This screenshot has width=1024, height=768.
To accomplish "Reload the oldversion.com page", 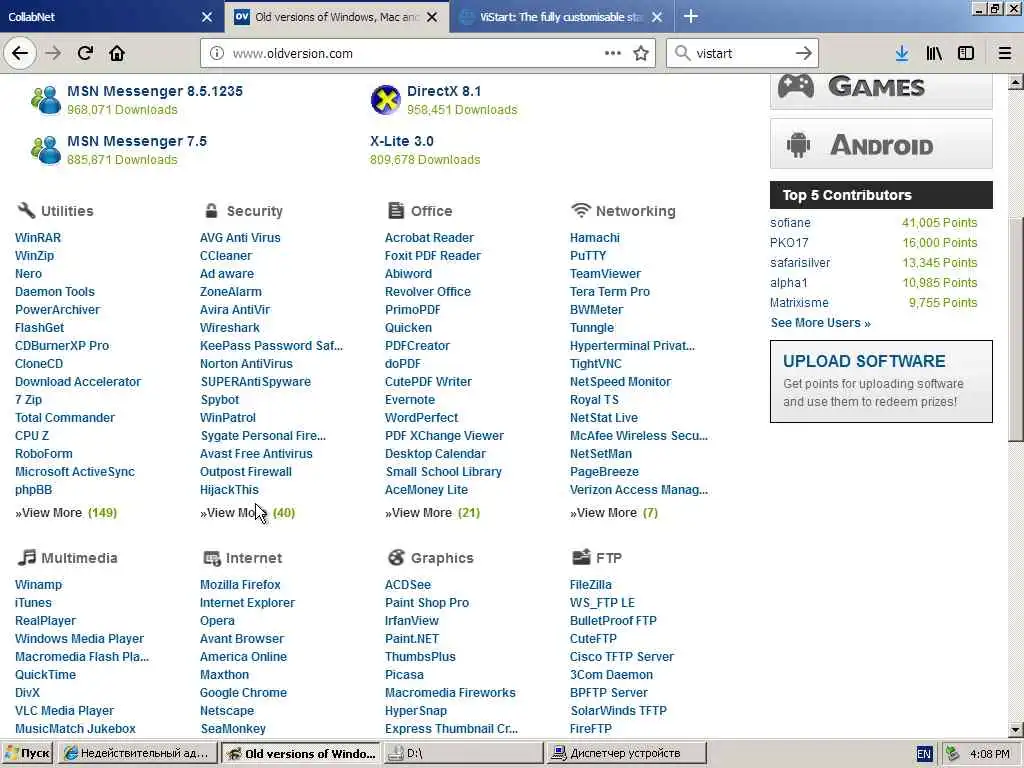I will (85, 53).
